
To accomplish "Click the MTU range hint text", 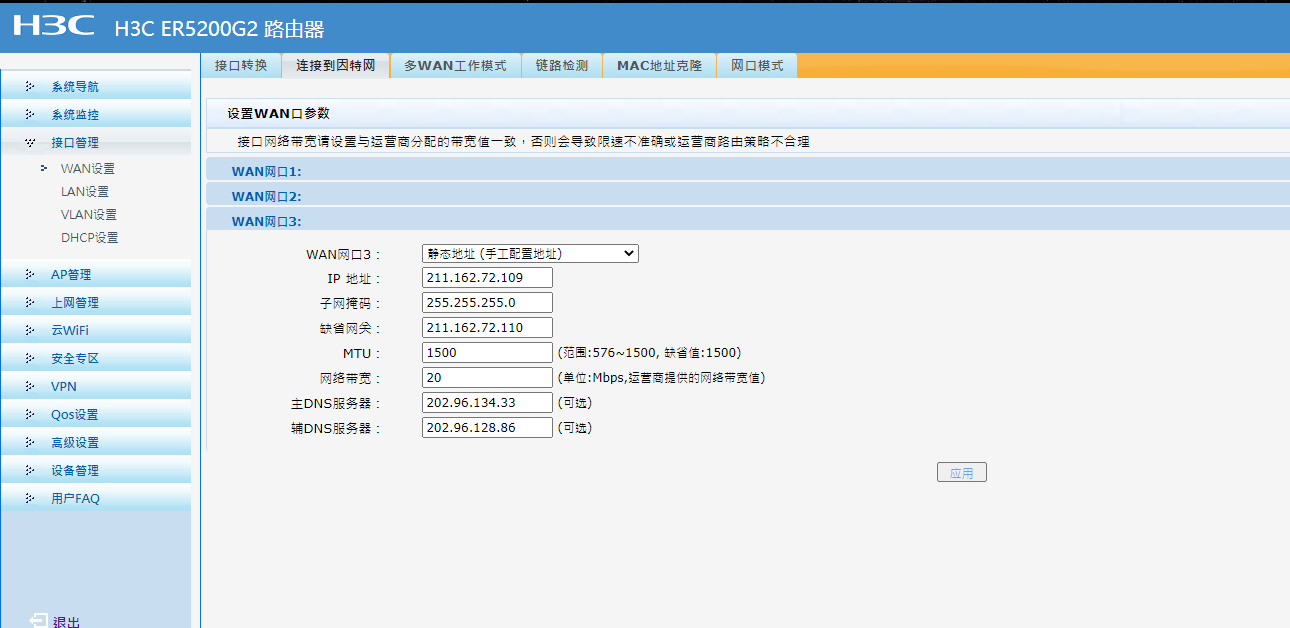I will [649, 353].
